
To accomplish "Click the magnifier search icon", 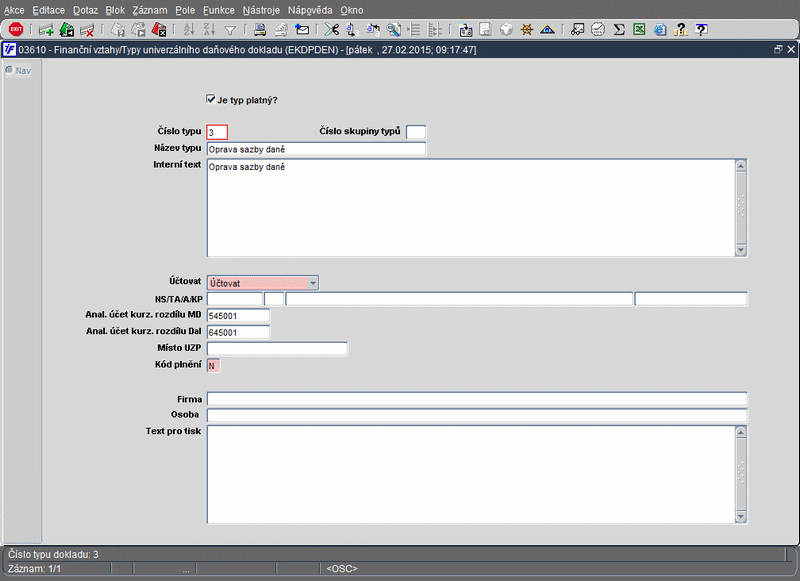I will 393,30.
